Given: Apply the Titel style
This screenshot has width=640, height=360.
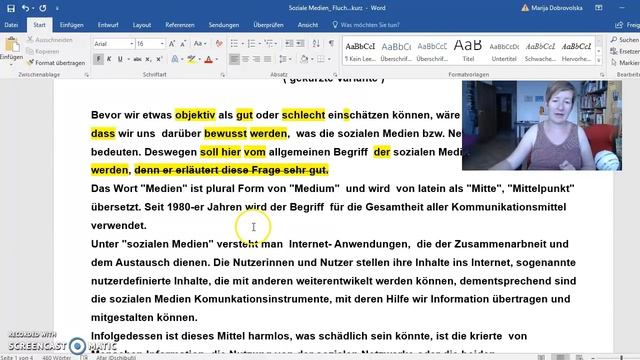Looking at the screenshot, I should tap(468, 51).
